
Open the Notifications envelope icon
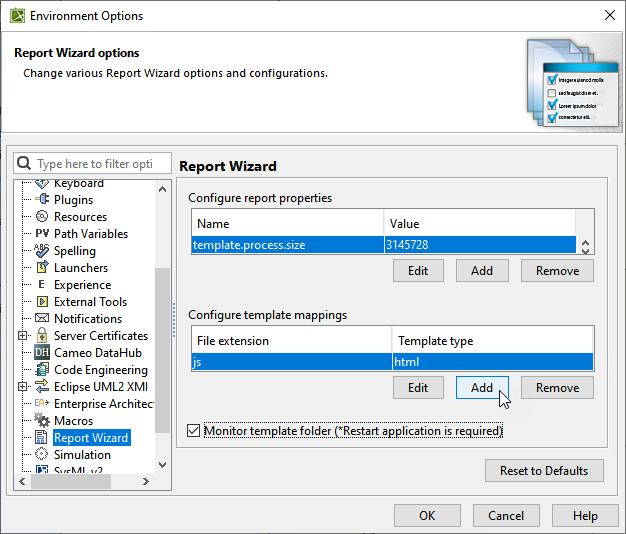coord(42,319)
